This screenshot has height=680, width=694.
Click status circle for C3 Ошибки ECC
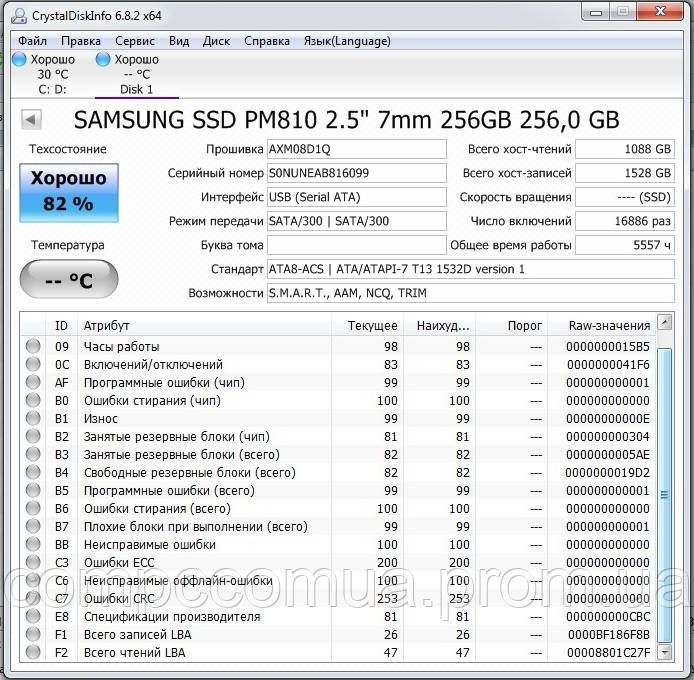pos(33,562)
